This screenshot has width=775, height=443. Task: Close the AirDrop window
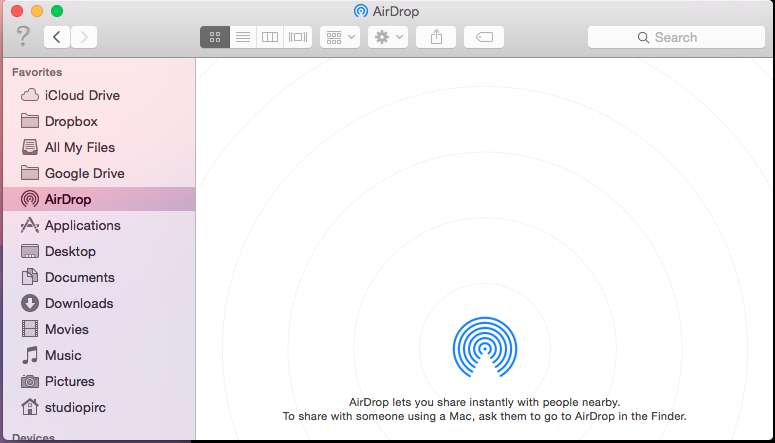[17, 11]
